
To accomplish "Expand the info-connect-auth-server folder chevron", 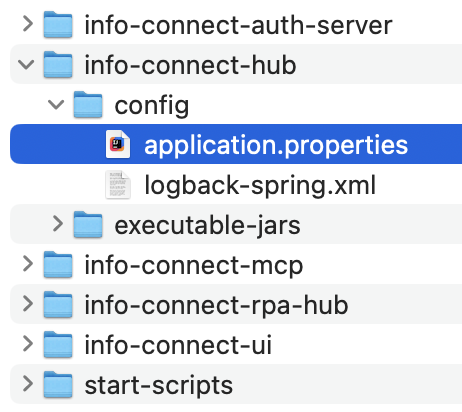I will pyautogui.click(x=28, y=24).
